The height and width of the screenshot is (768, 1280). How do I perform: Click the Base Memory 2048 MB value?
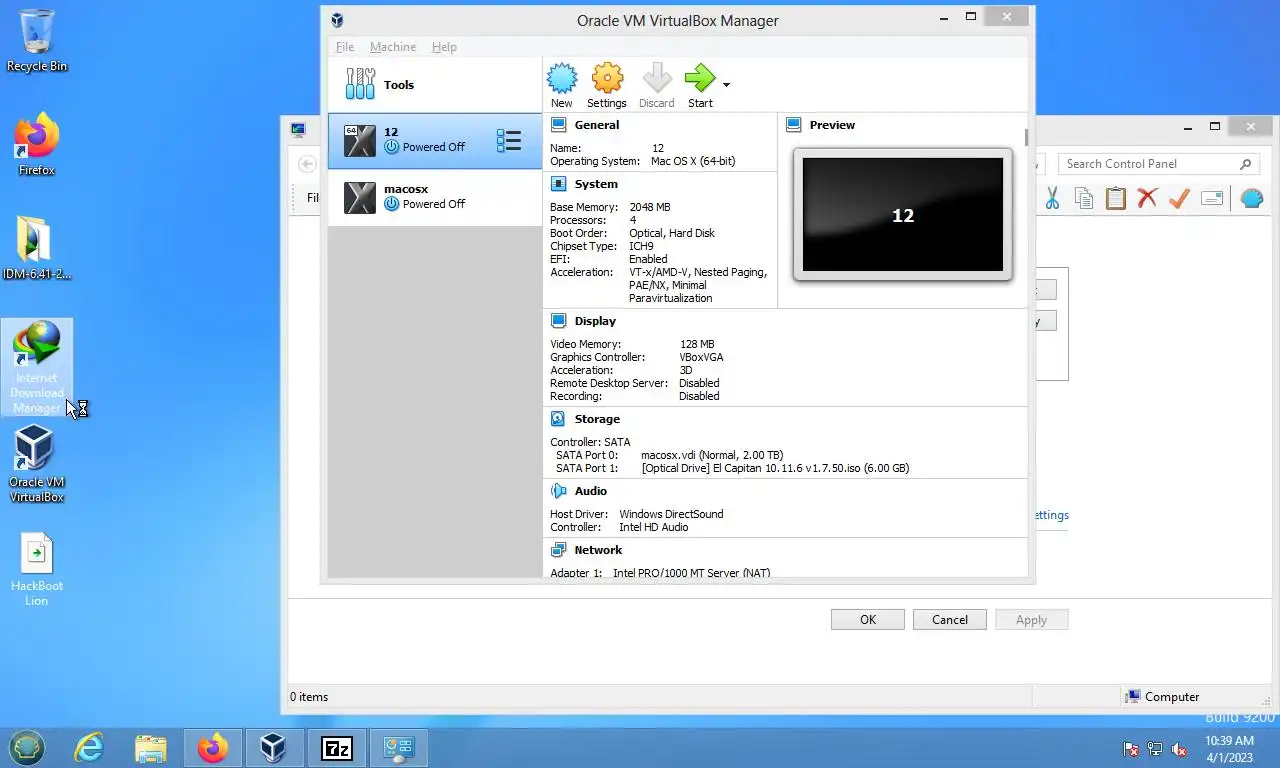(x=650, y=207)
